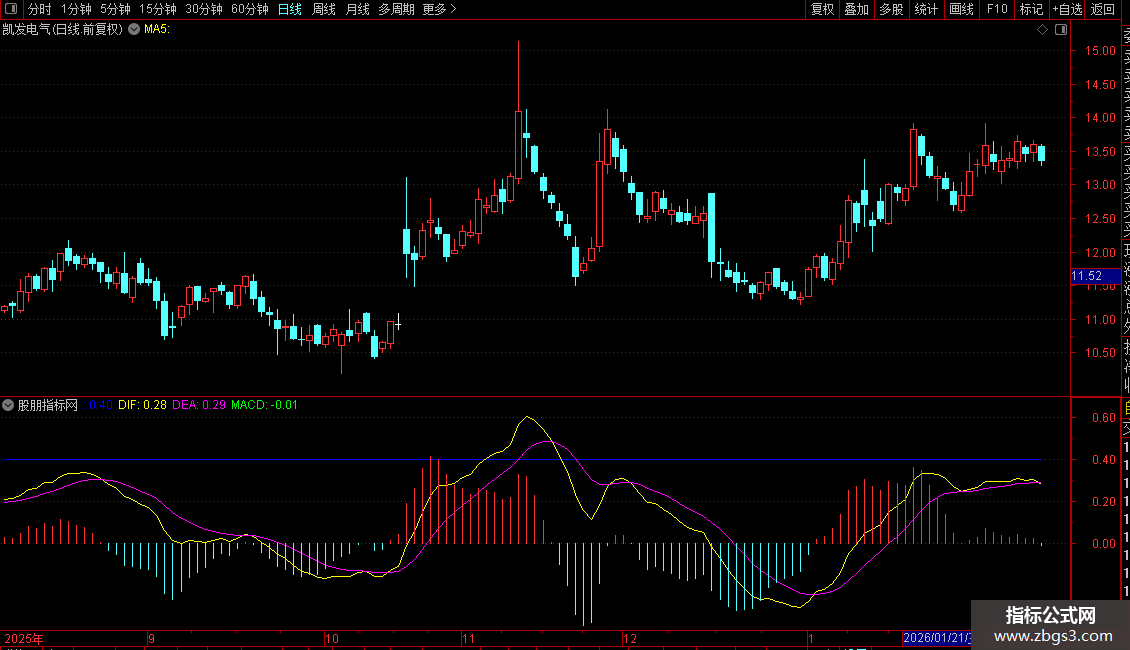Open the 标记 marking tool

[1030, 10]
